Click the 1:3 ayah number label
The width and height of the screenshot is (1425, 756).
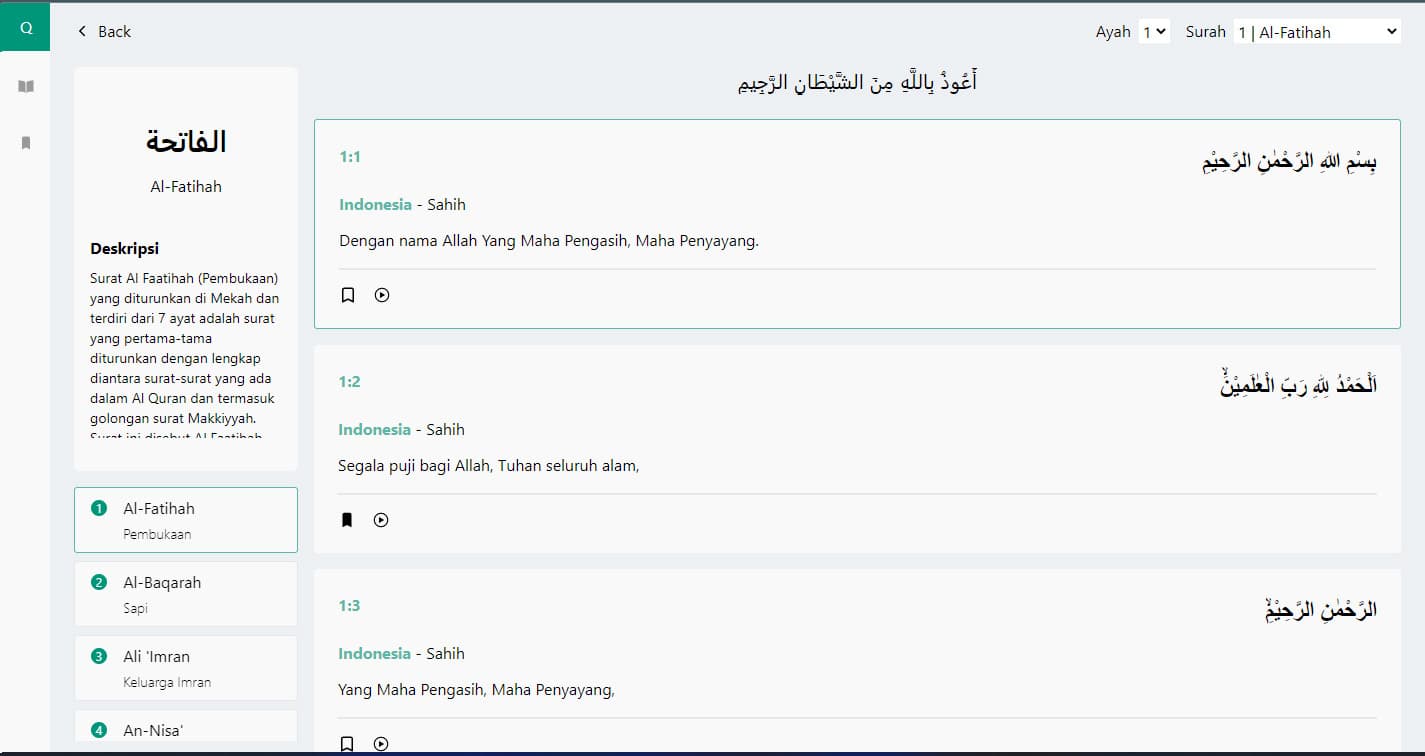coord(349,606)
